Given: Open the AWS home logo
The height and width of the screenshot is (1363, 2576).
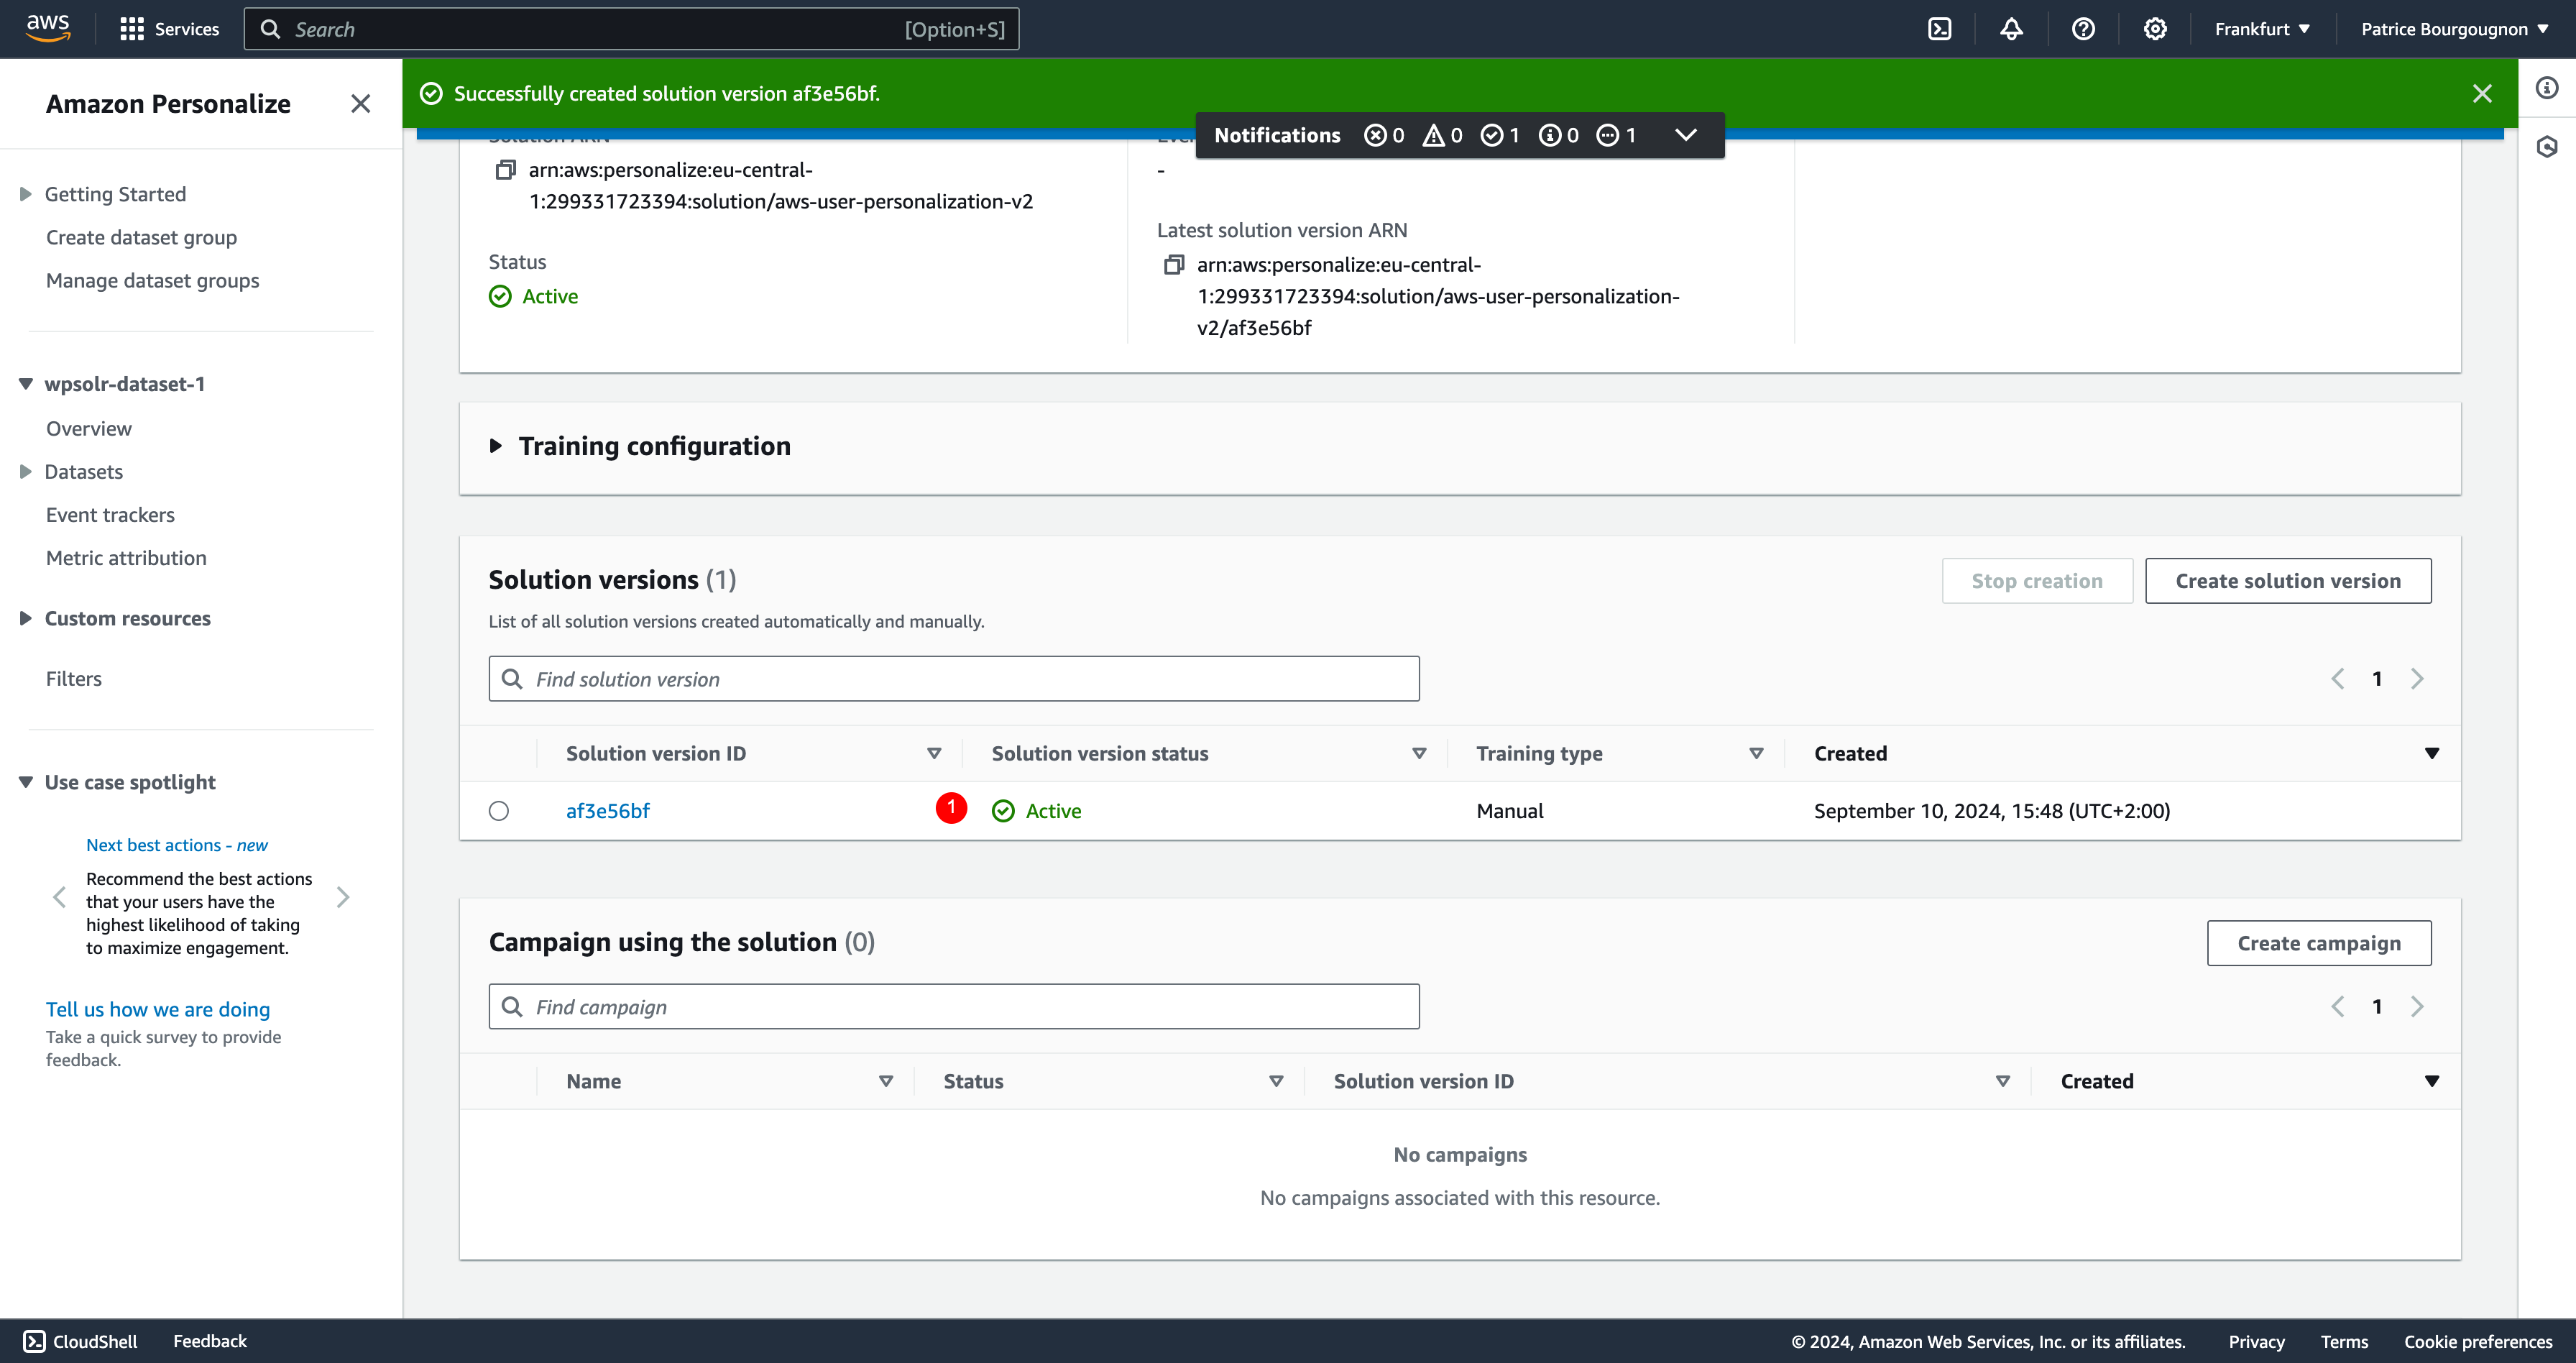Looking at the screenshot, I should [48, 28].
